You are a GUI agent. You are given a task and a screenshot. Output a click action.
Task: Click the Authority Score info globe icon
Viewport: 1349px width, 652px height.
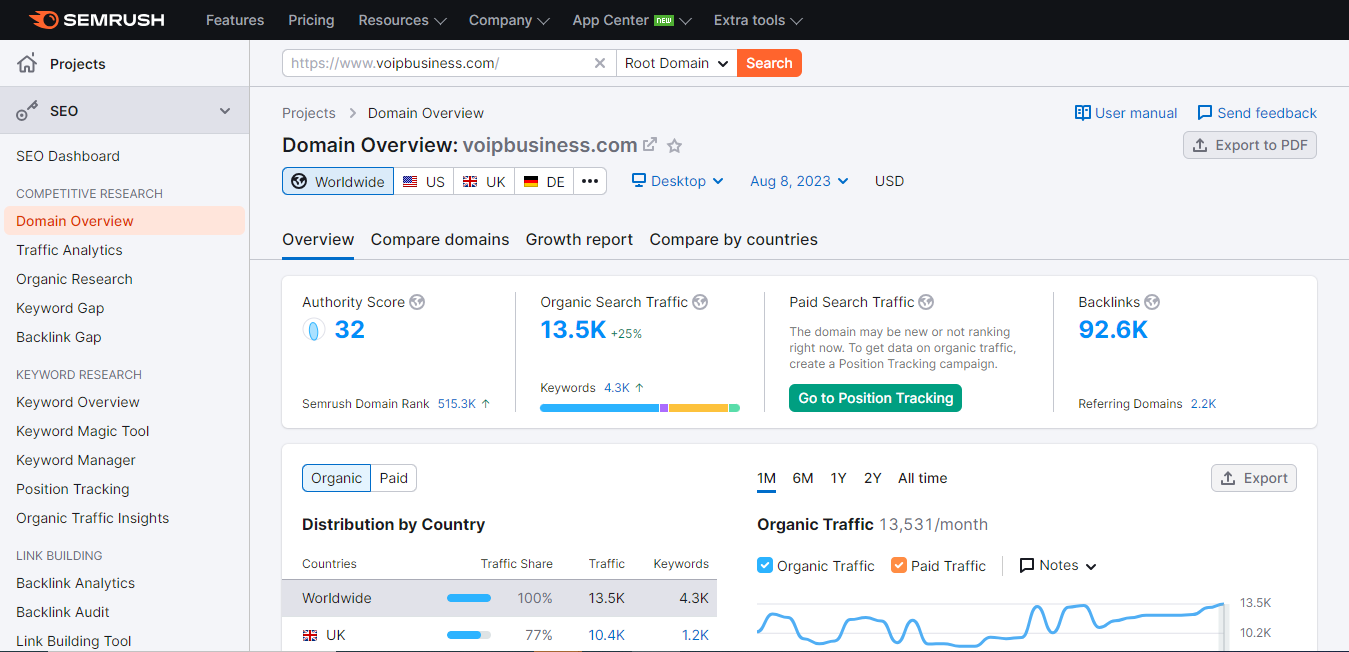(x=417, y=302)
